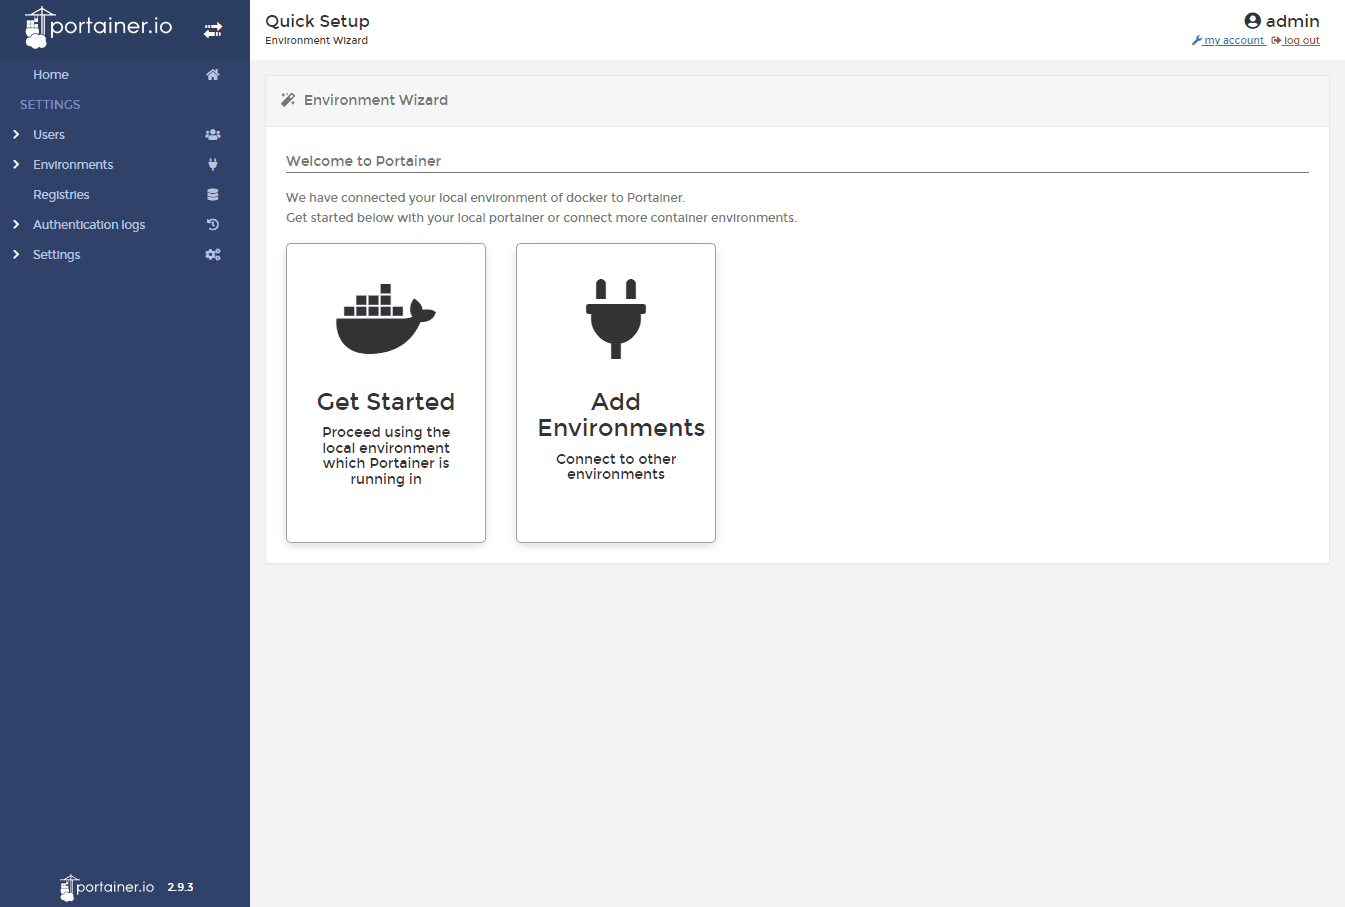The width and height of the screenshot is (1345, 907).
Task: Click the Settings cogs icon
Action: pyautogui.click(x=213, y=255)
